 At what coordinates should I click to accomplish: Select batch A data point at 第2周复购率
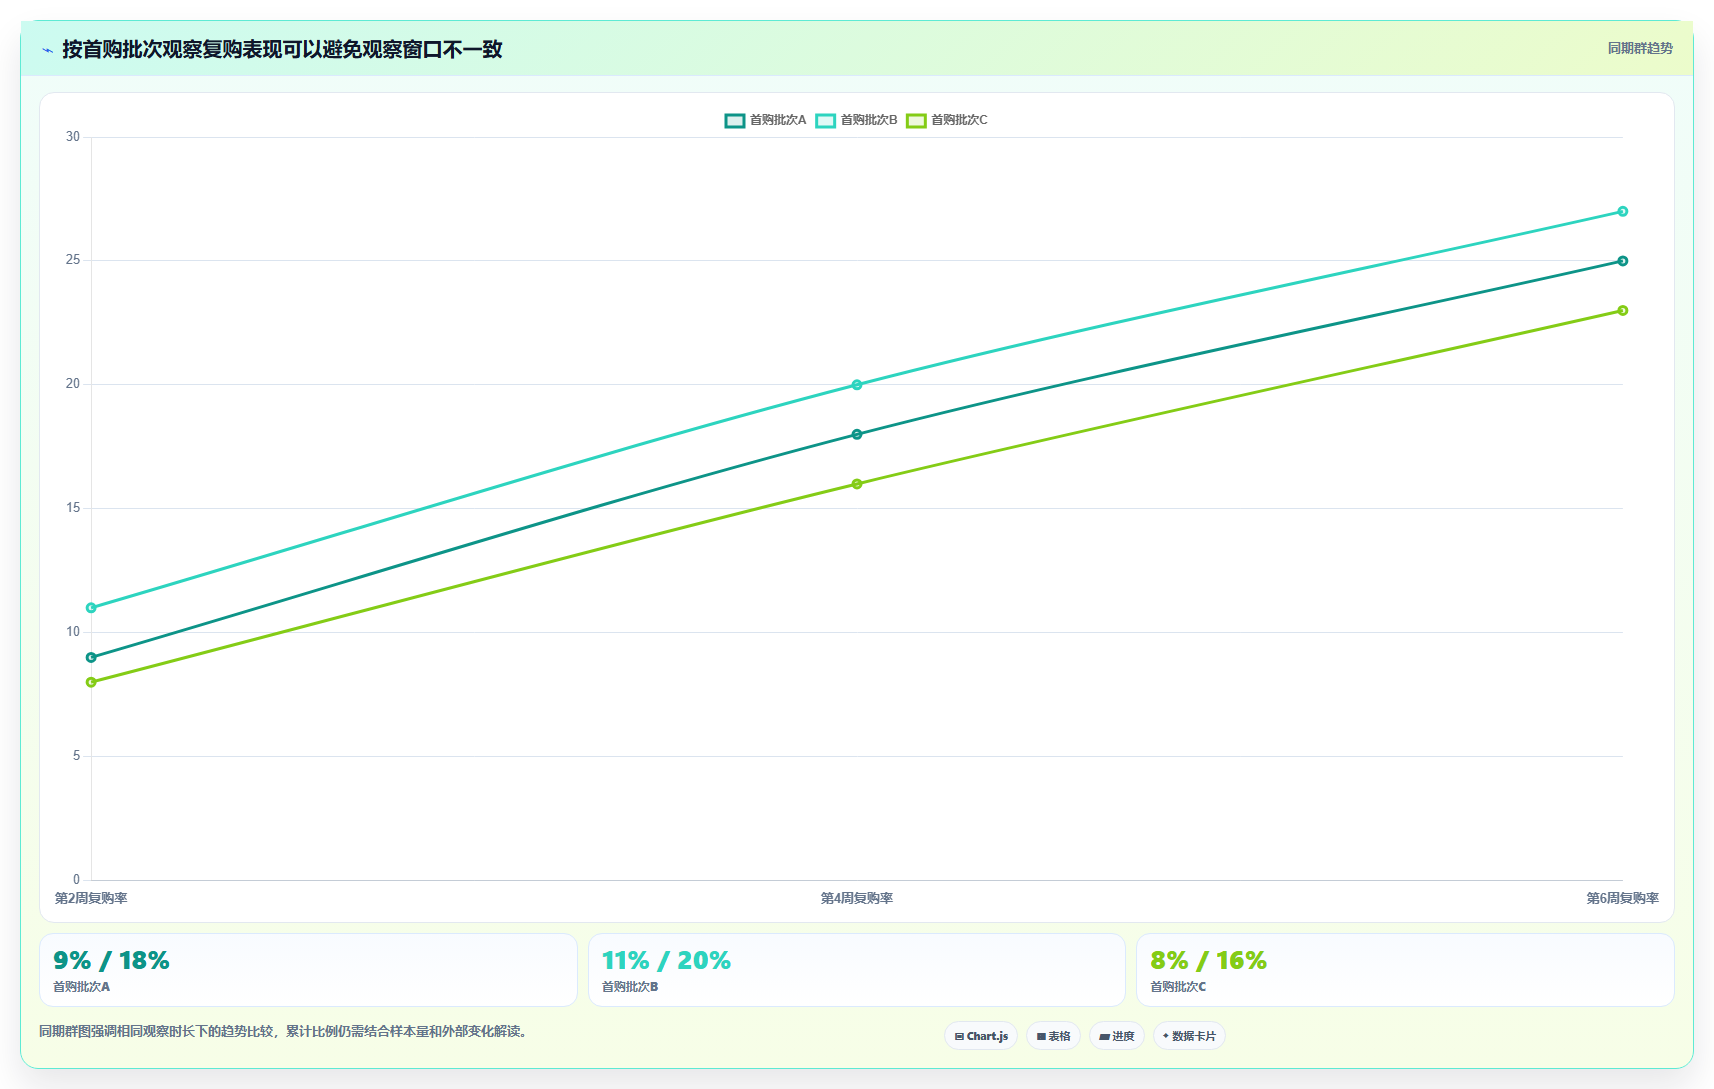click(x=91, y=657)
